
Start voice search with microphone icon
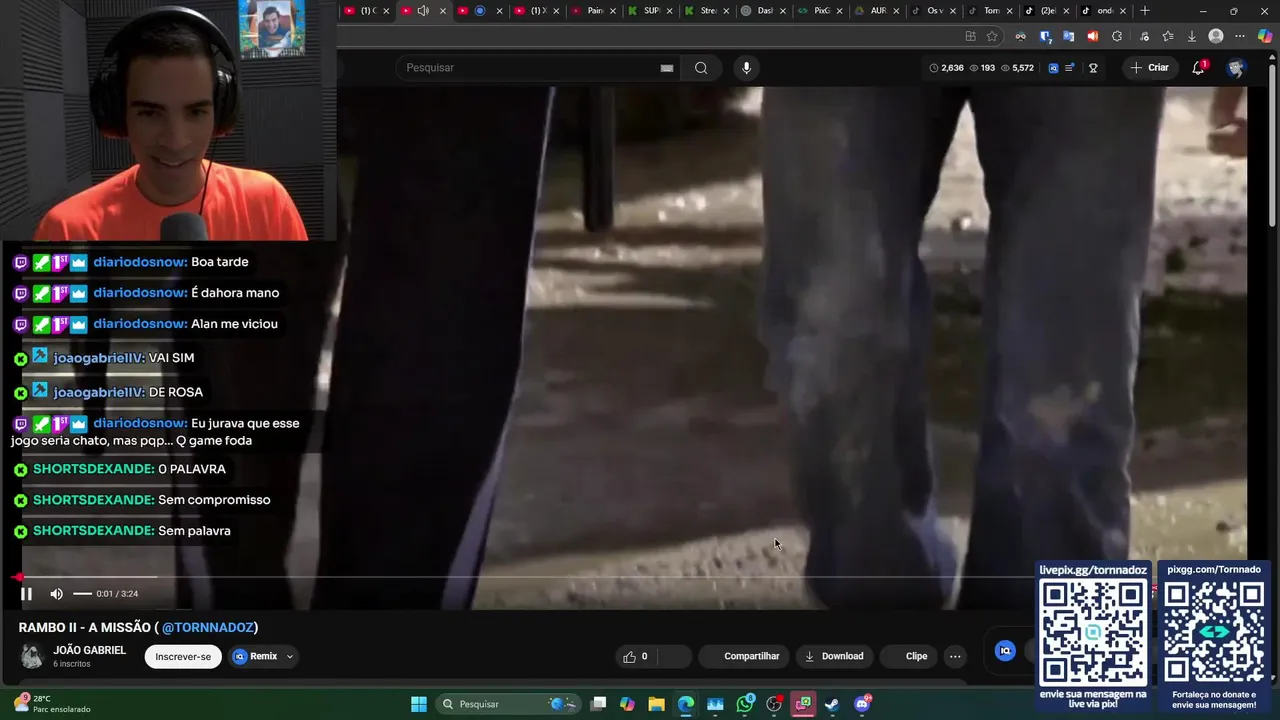(745, 68)
